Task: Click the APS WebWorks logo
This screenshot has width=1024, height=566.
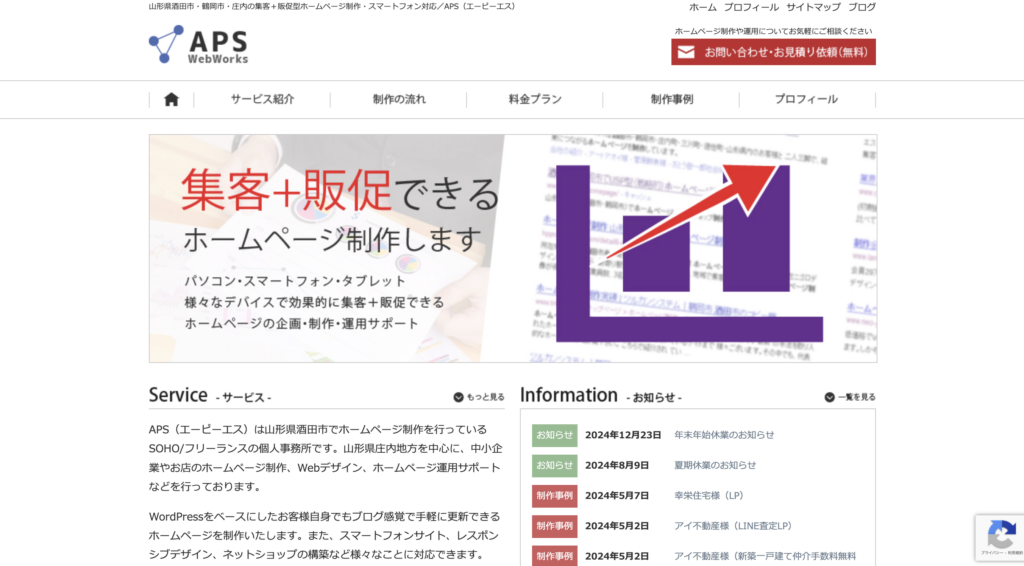Action: pos(198,44)
